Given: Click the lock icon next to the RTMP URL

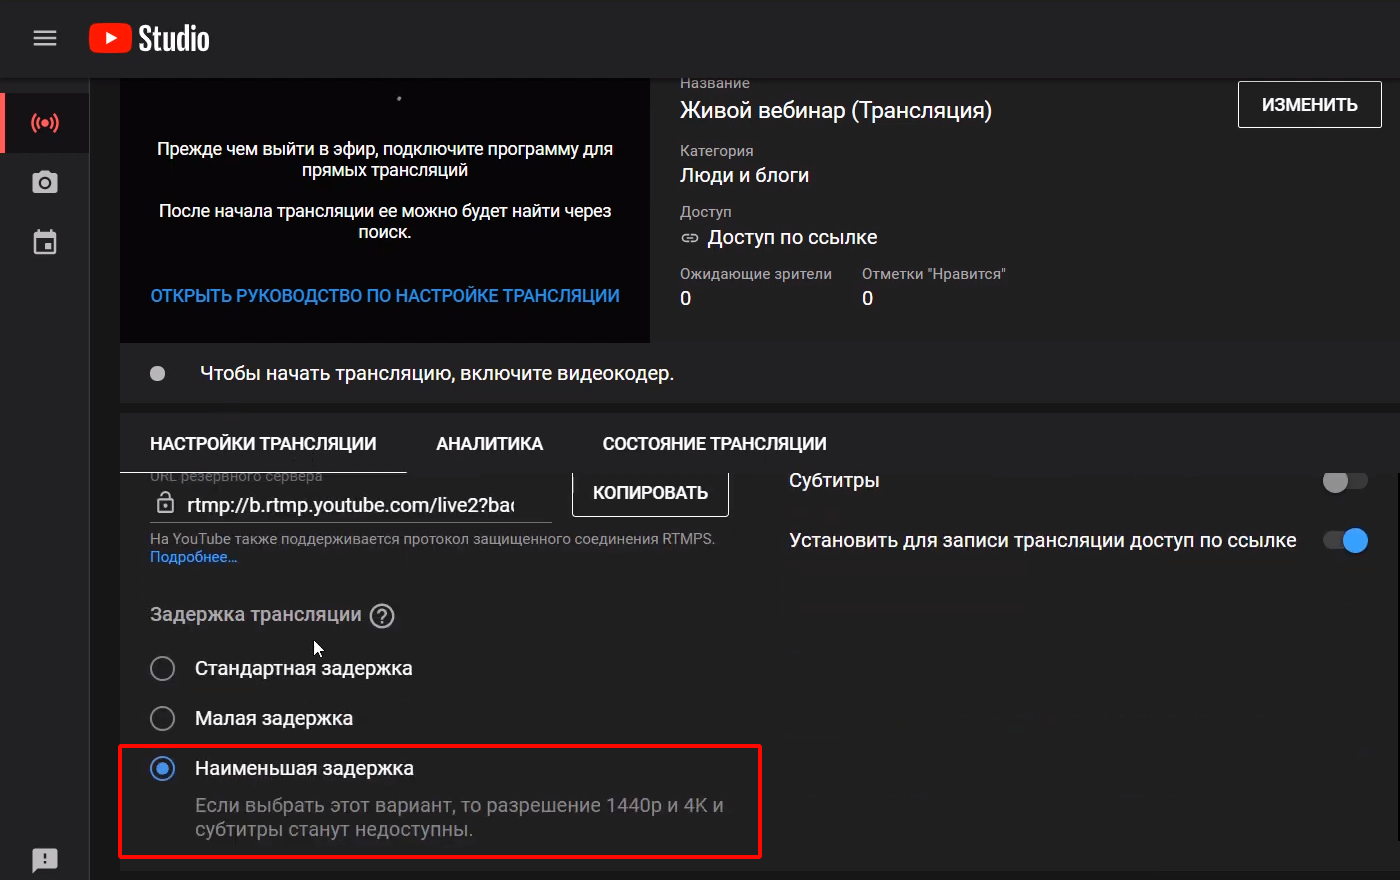Looking at the screenshot, I should (165, 503).
